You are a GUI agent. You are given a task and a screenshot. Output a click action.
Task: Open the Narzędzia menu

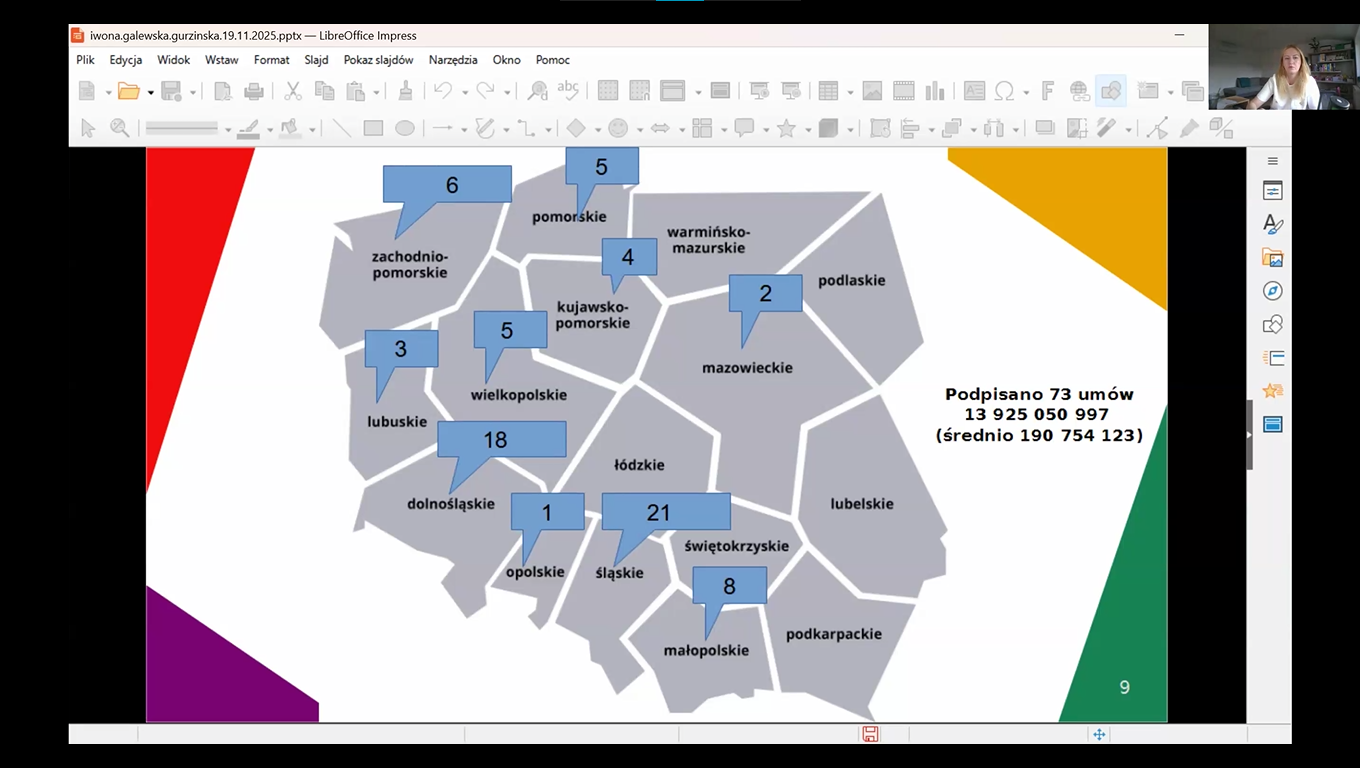click(x=453, y=60)
